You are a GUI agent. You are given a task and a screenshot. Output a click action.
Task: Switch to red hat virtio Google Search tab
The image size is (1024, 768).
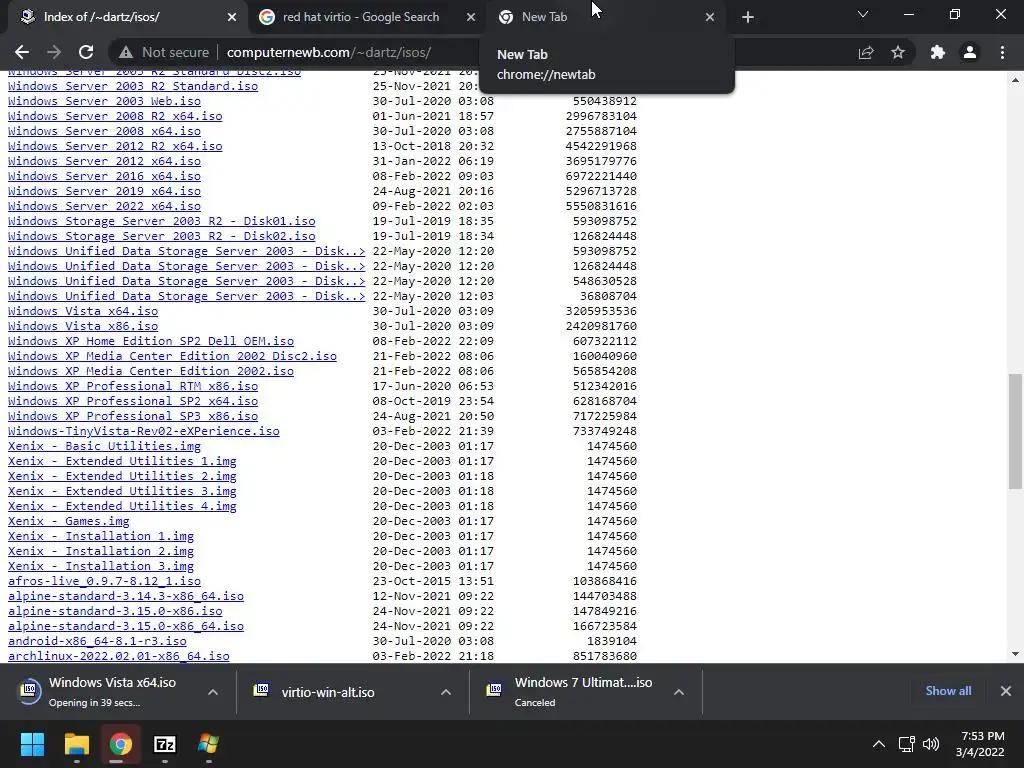367,17
